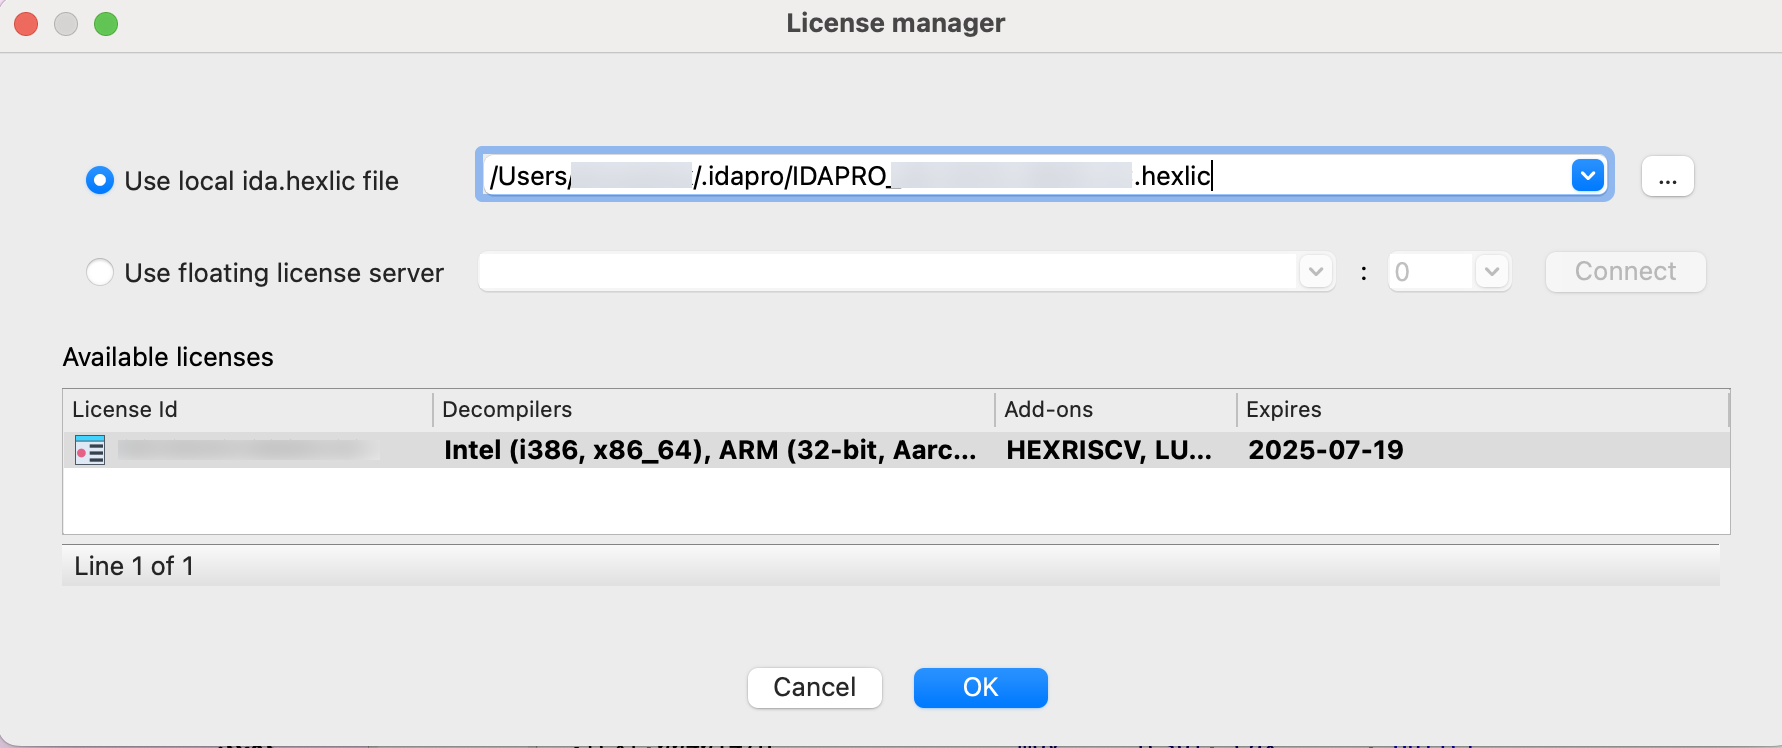
Task: Click into the hexlic file path field
Action: click(x=1025, y=175)
